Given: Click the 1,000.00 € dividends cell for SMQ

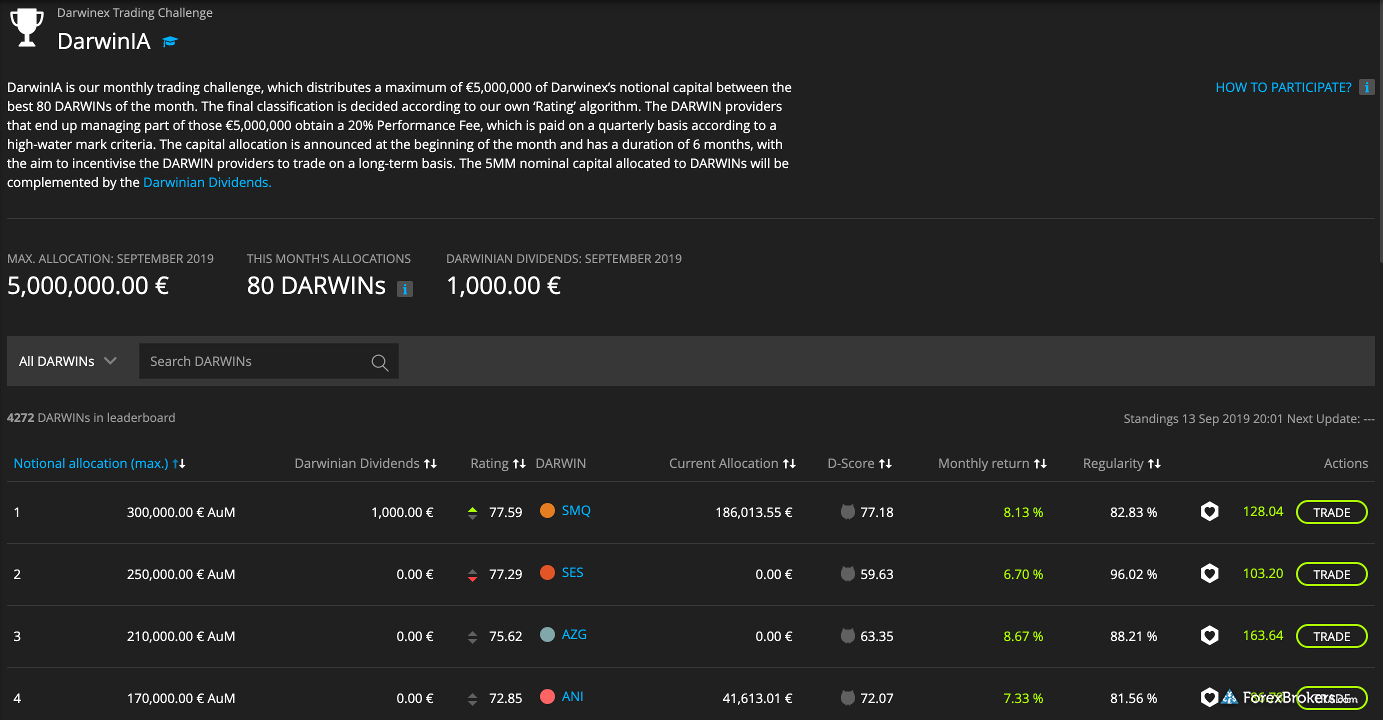Looking at the screenshot, I should click(402, 513).
